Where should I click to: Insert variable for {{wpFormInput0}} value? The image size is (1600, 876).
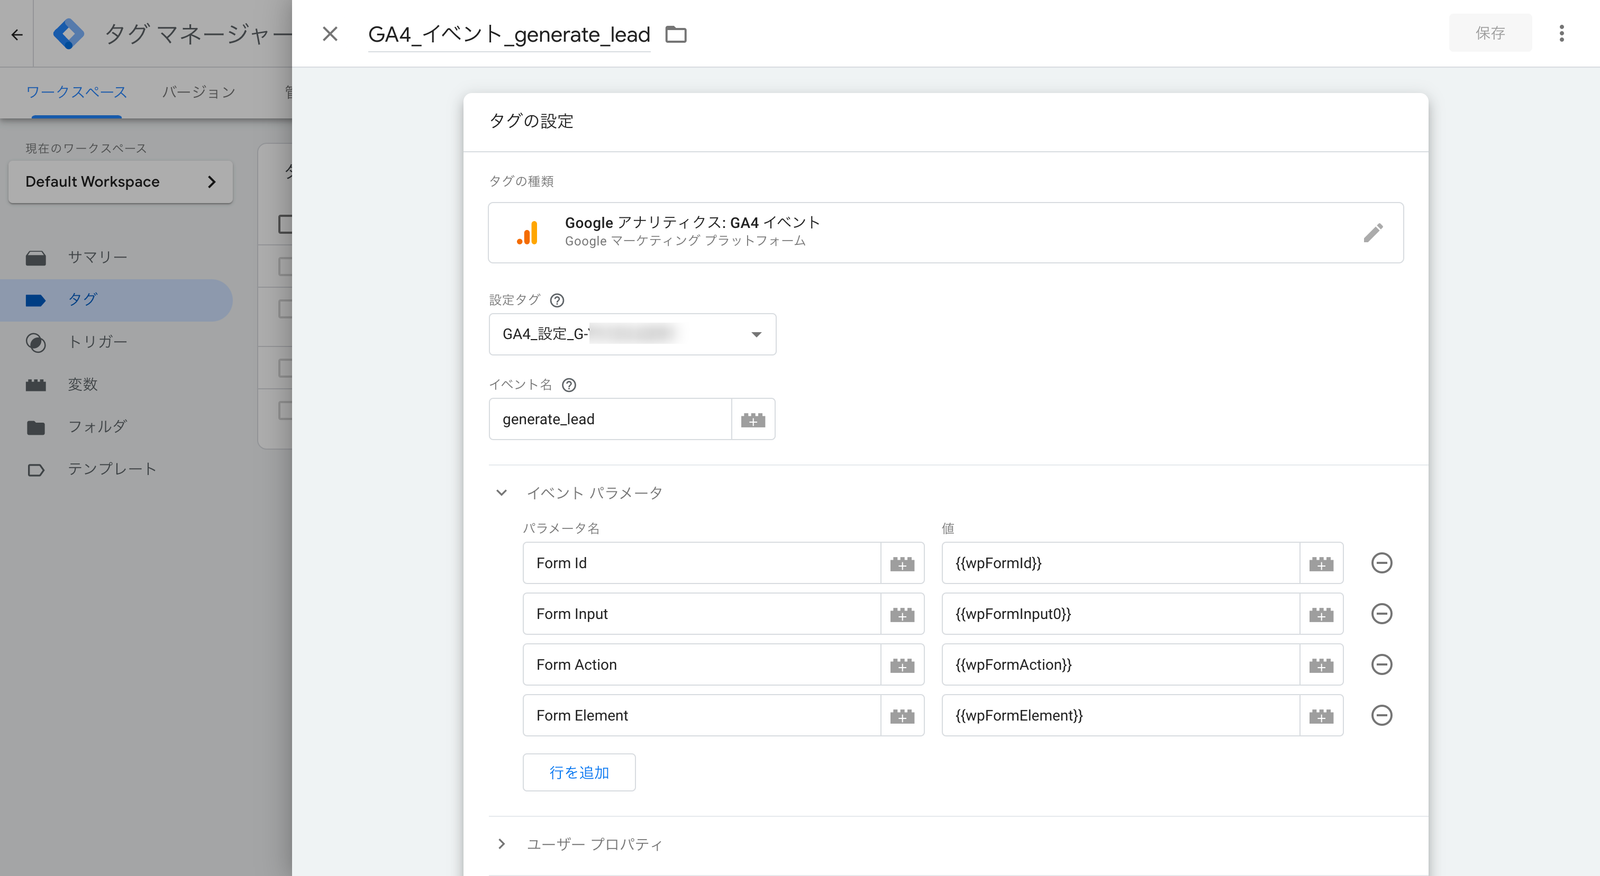click(x=1321, y=615)
